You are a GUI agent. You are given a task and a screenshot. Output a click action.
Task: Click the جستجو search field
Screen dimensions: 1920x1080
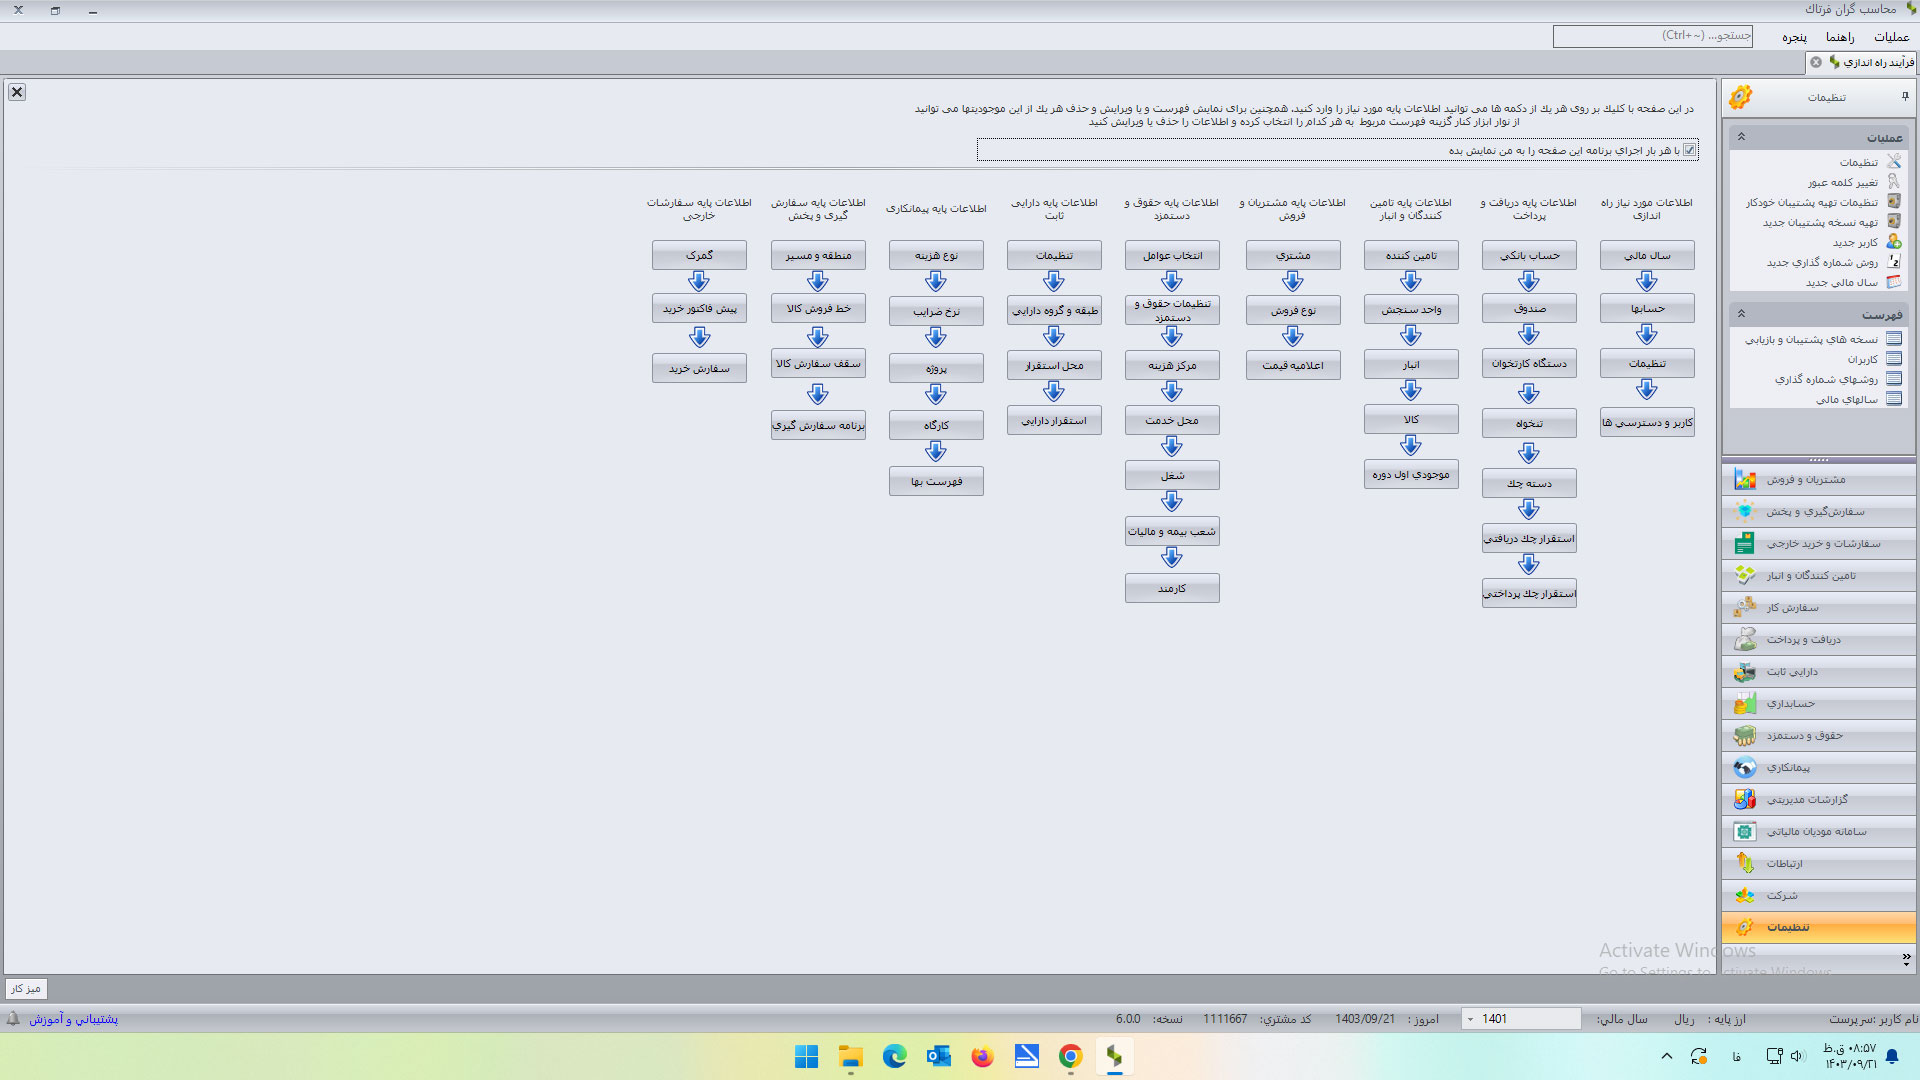[1651, 36]
